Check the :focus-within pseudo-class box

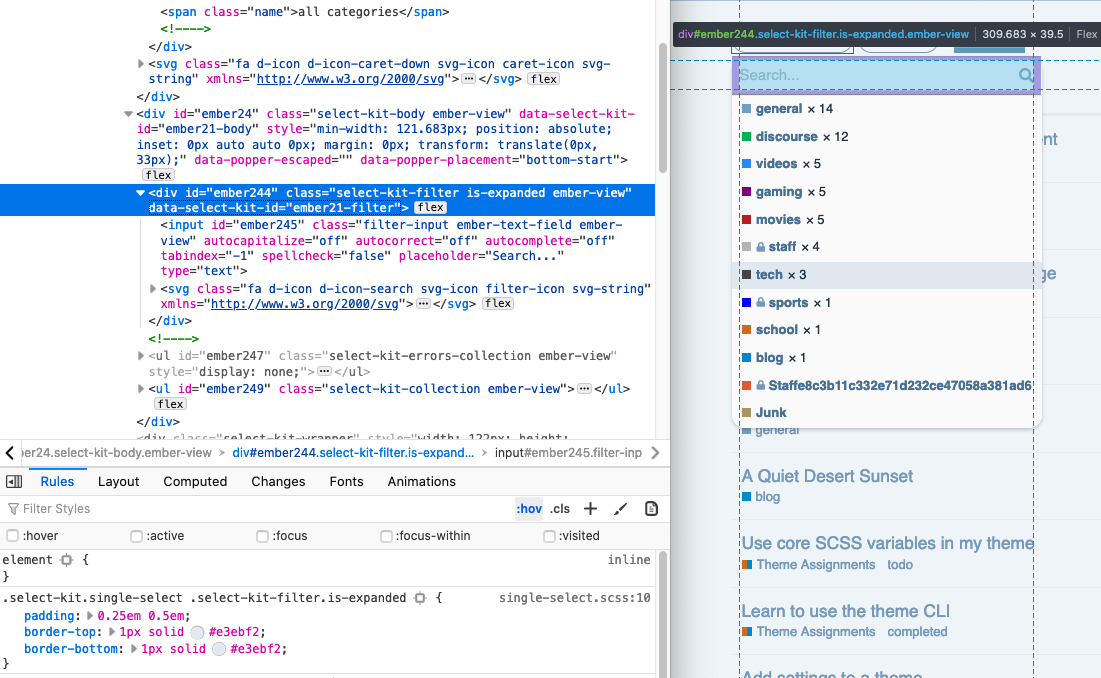pos(386,536)
